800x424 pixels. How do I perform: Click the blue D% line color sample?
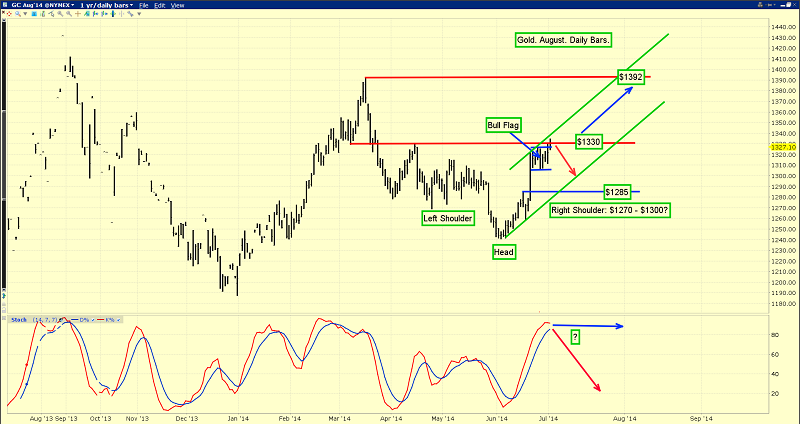tap(75, 320)
